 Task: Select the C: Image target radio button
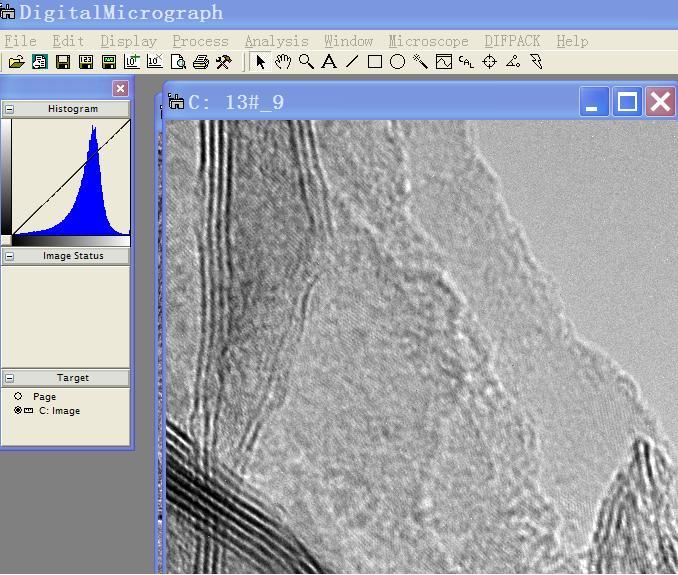click(x=18, y=411)
